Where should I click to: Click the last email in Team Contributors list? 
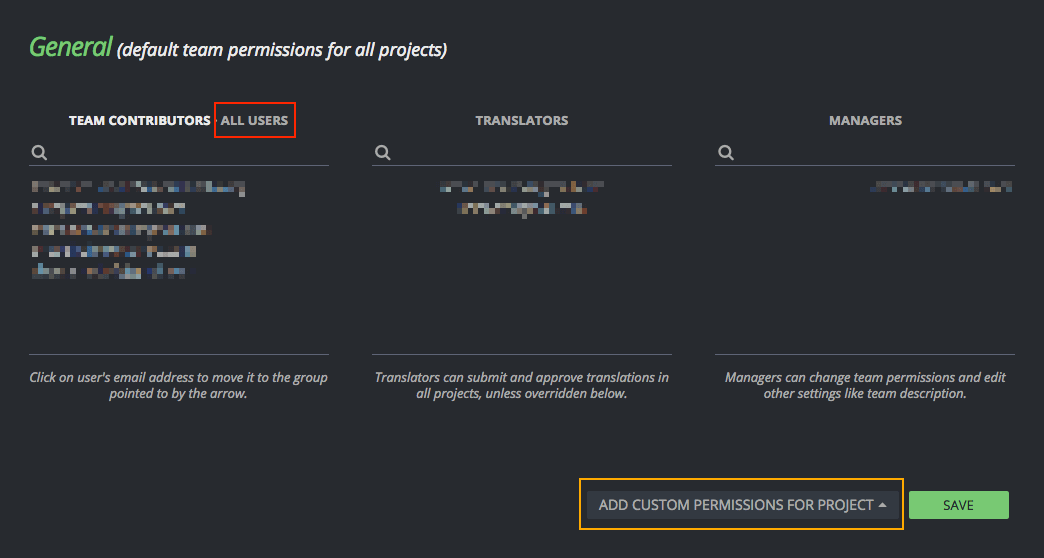(109, 271)
